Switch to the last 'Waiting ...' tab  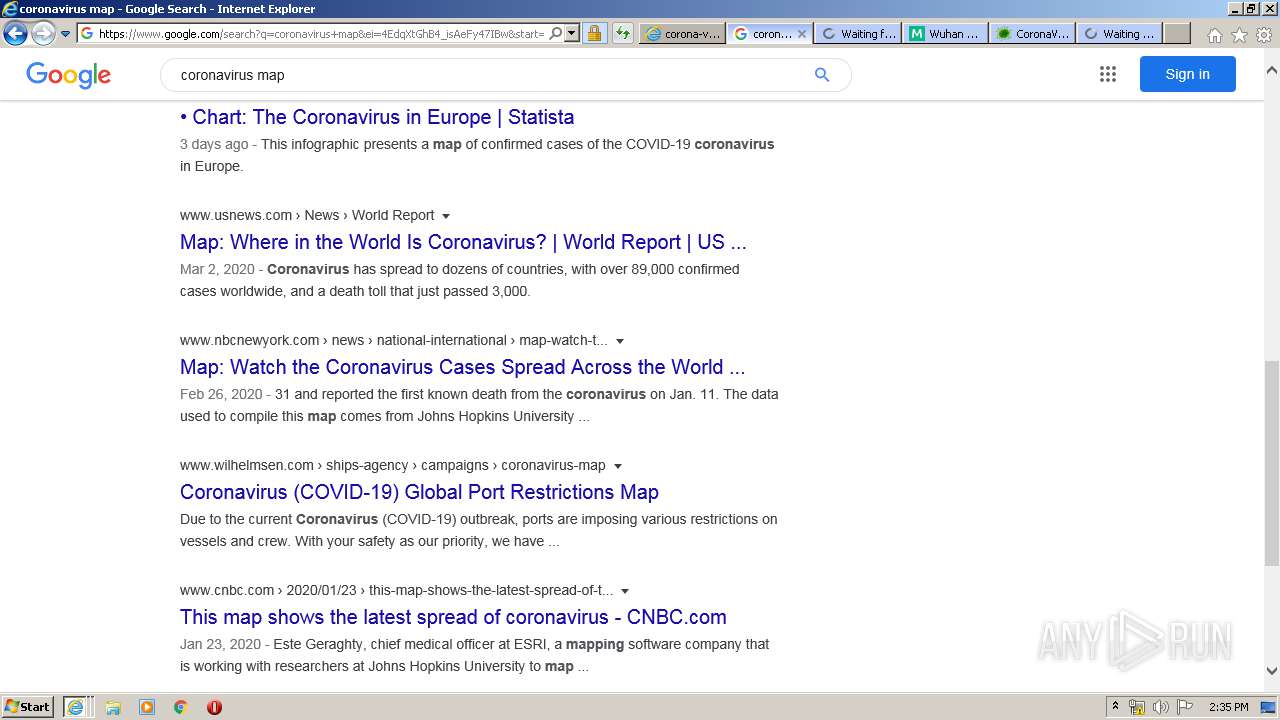point(1119,33)
